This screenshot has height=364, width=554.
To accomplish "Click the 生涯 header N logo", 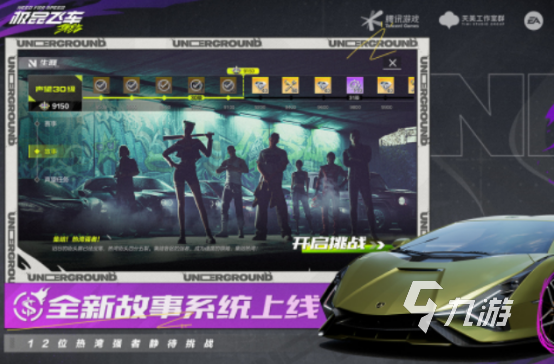I will pyautogui.click(x=32, y=63).
